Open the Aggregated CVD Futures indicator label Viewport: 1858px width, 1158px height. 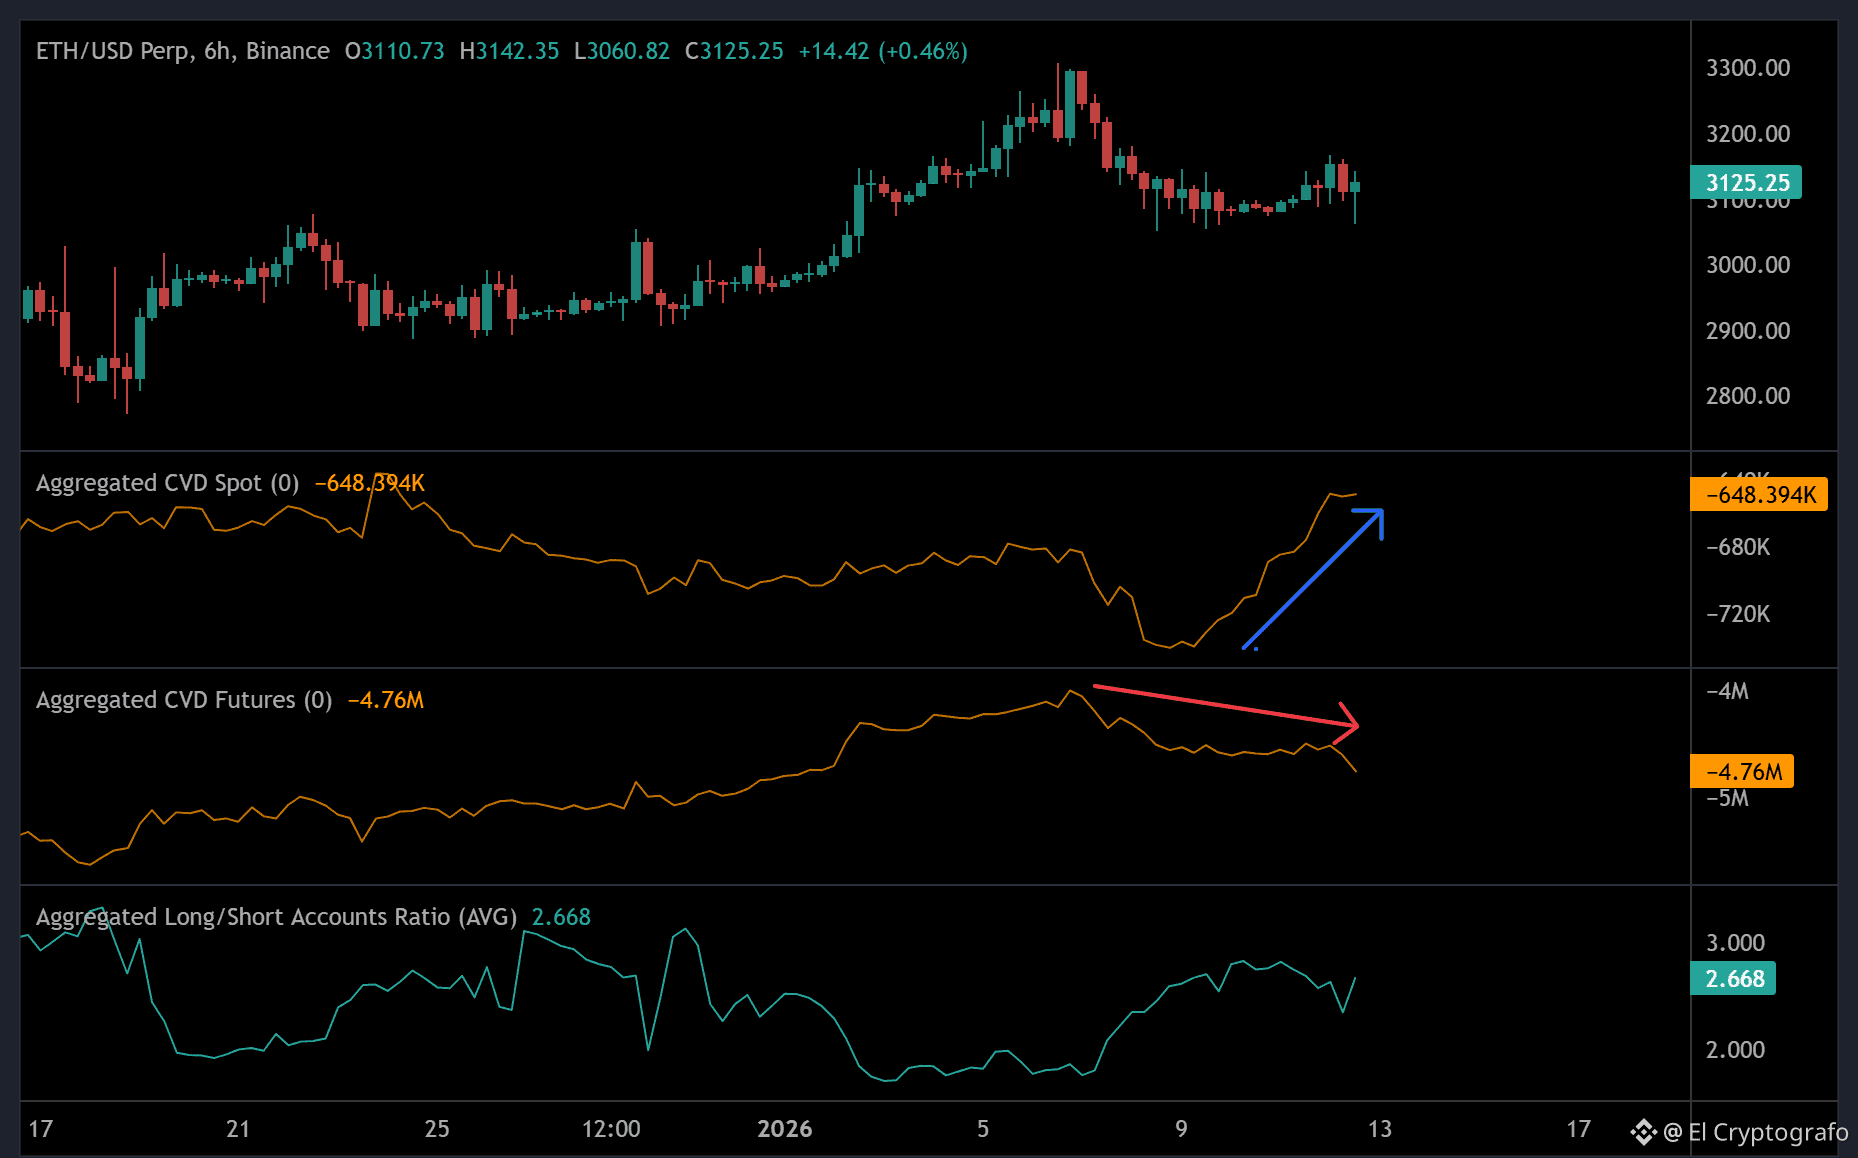point(184,700)
